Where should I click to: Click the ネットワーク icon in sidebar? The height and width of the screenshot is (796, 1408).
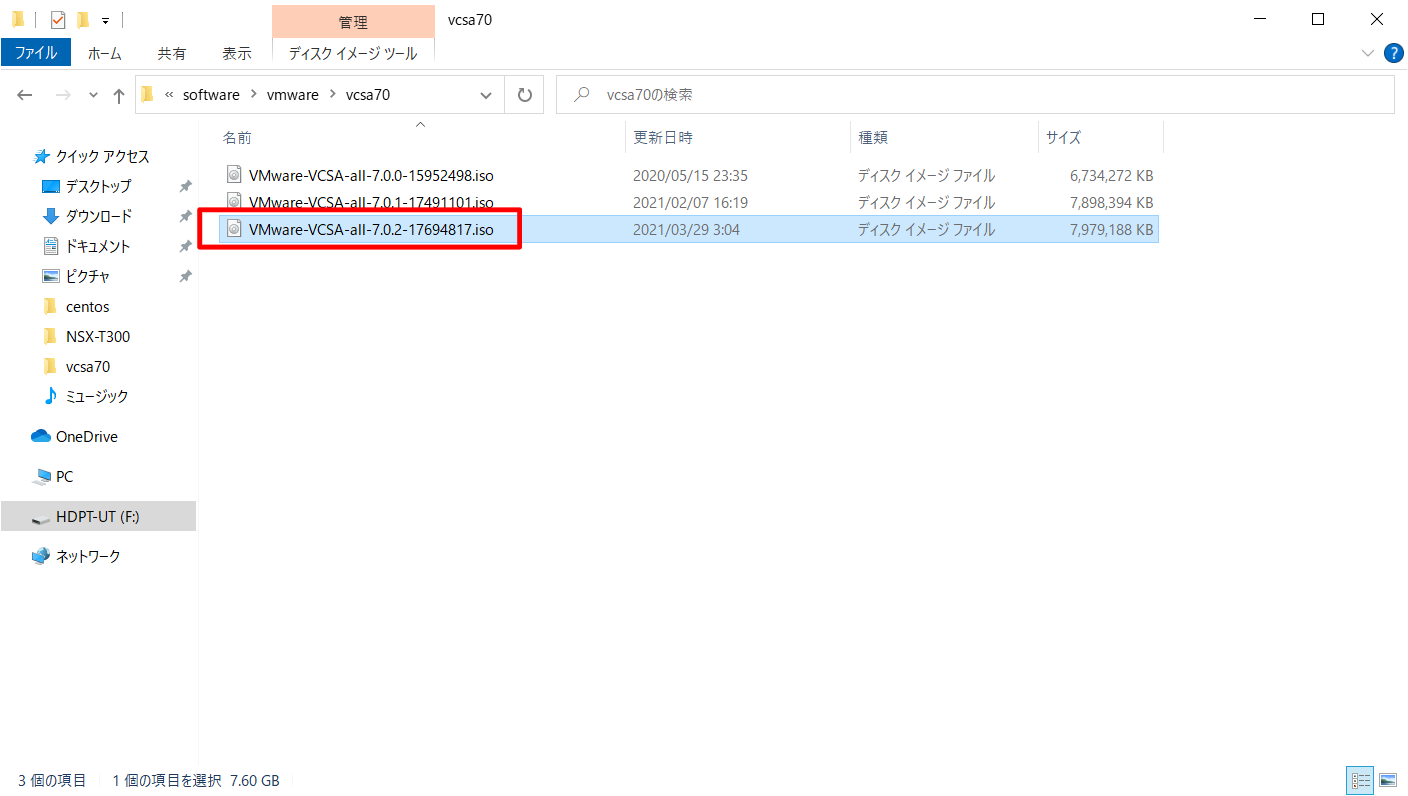[x=41, y=556]
